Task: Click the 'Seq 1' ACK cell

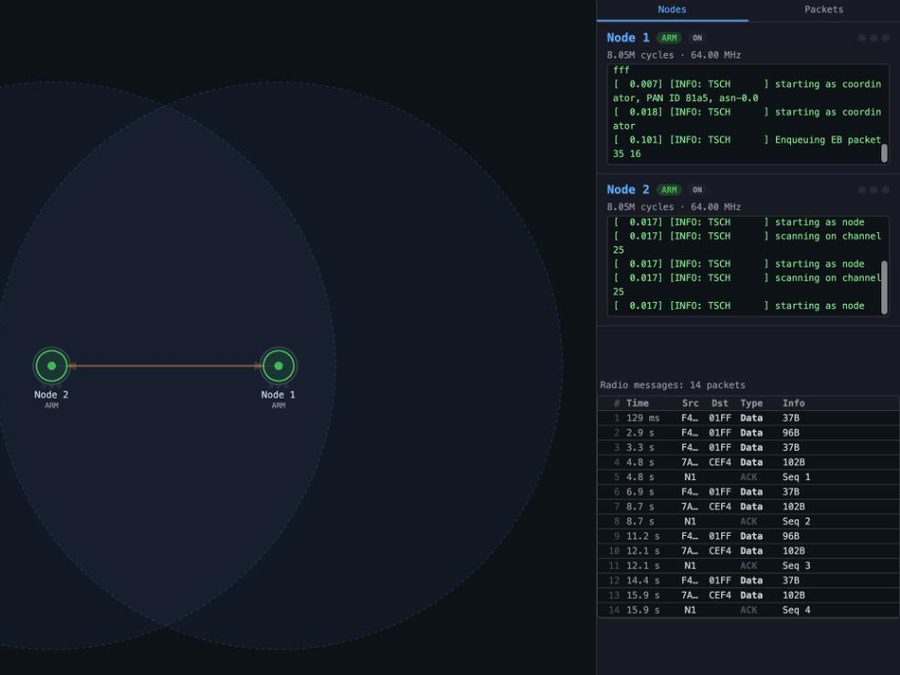Action: tap(796, 477)
